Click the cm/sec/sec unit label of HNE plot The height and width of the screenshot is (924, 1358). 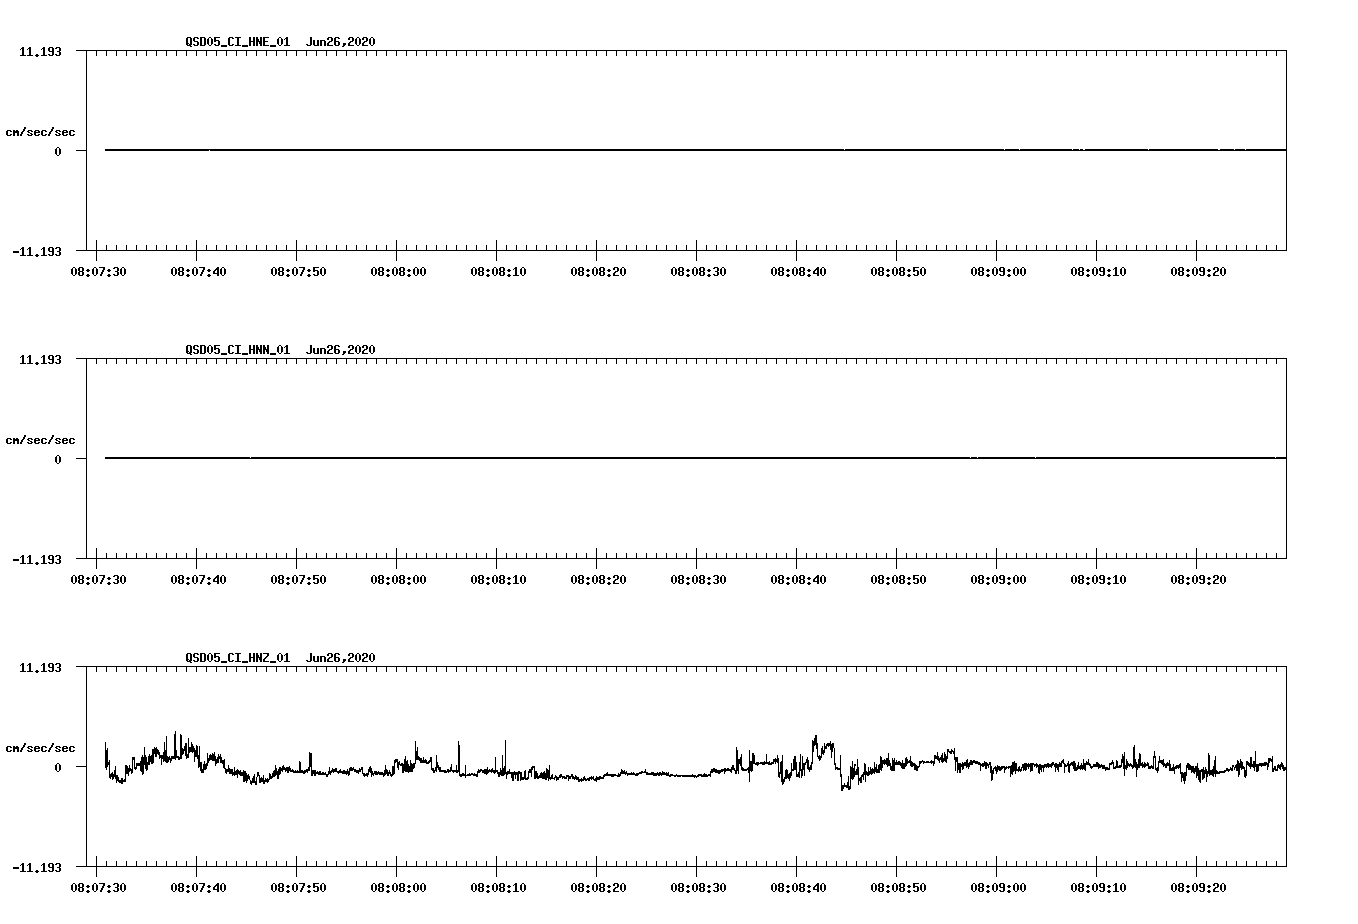click(x=40, y=132)
